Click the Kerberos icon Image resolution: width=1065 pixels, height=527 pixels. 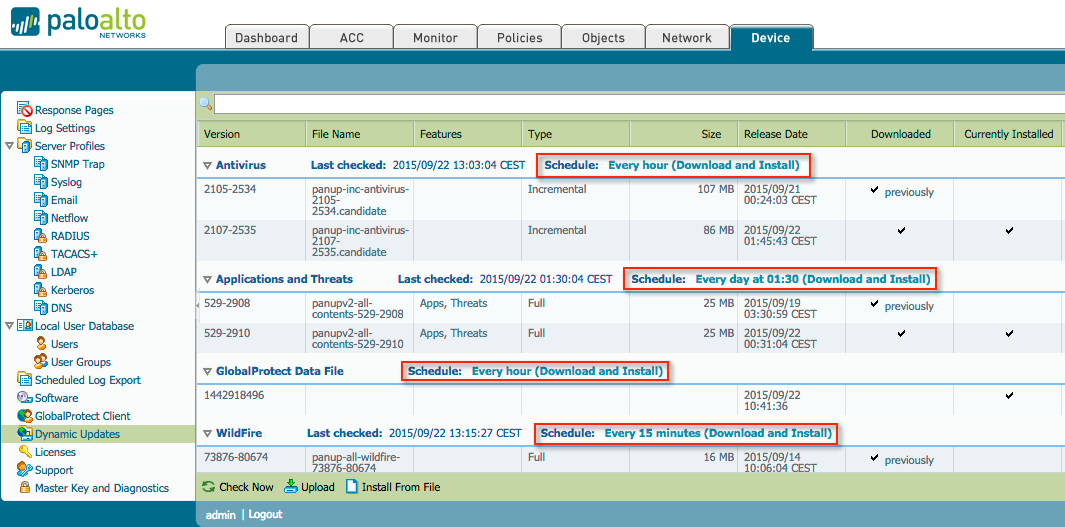tap(40, 290)
